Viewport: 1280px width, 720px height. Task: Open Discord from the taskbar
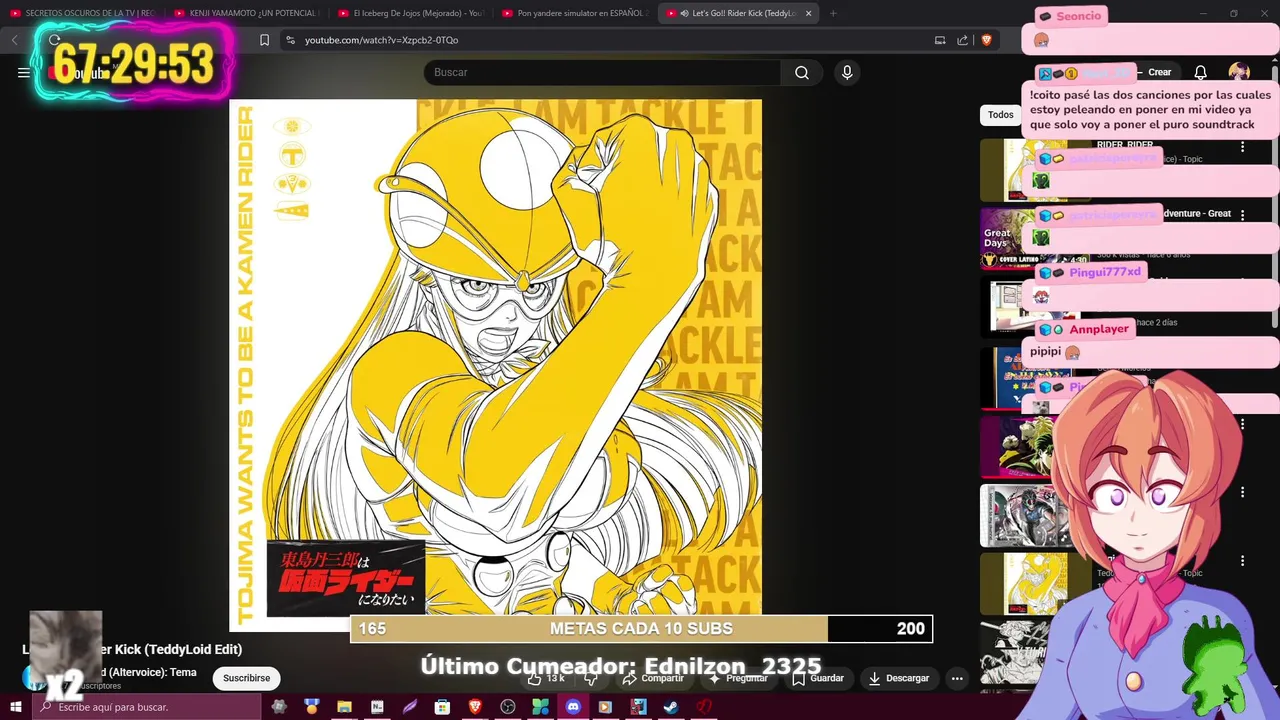(573, 707)
